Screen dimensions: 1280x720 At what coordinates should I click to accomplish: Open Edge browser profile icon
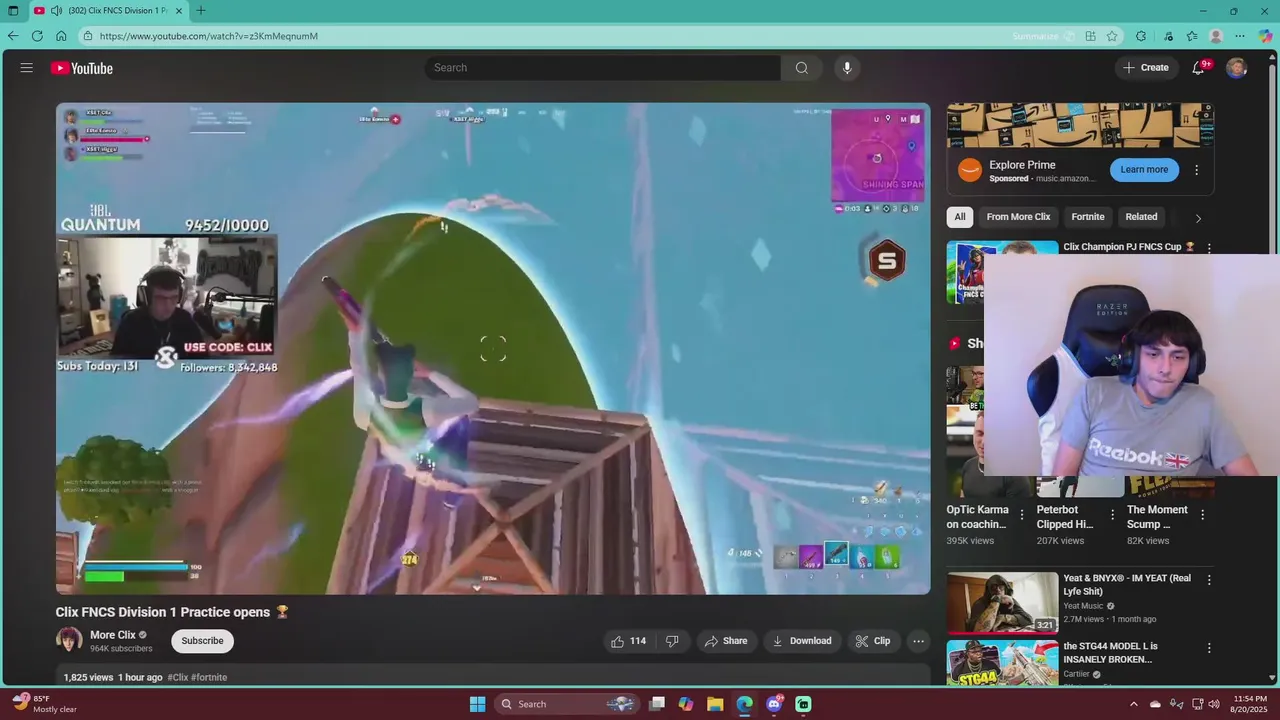1216,36
